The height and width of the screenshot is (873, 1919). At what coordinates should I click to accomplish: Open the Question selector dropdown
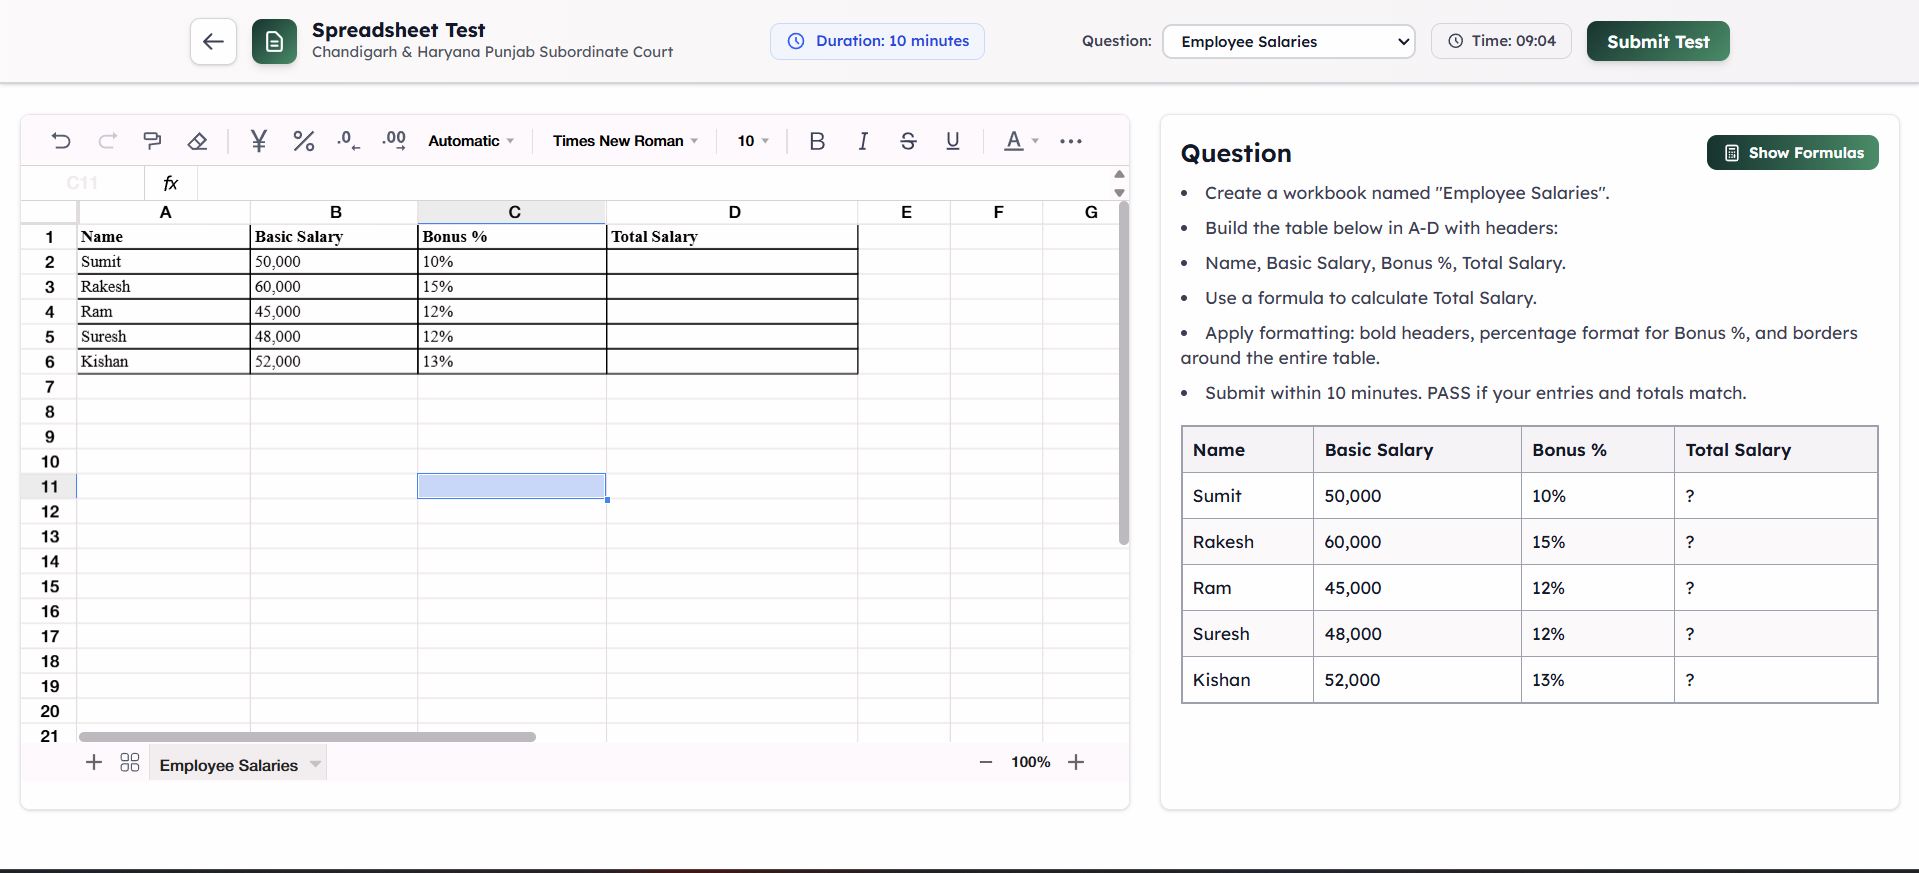click(x=1289, y=41)
